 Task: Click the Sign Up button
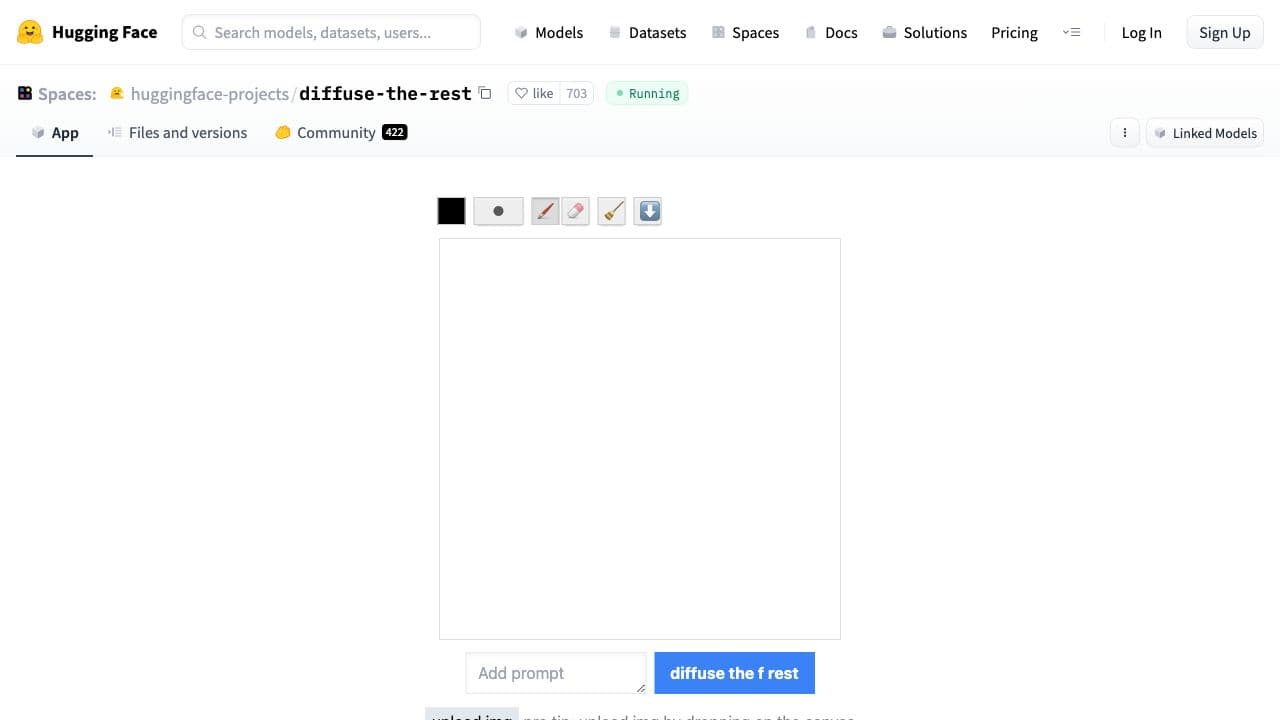coord(1224,32)
